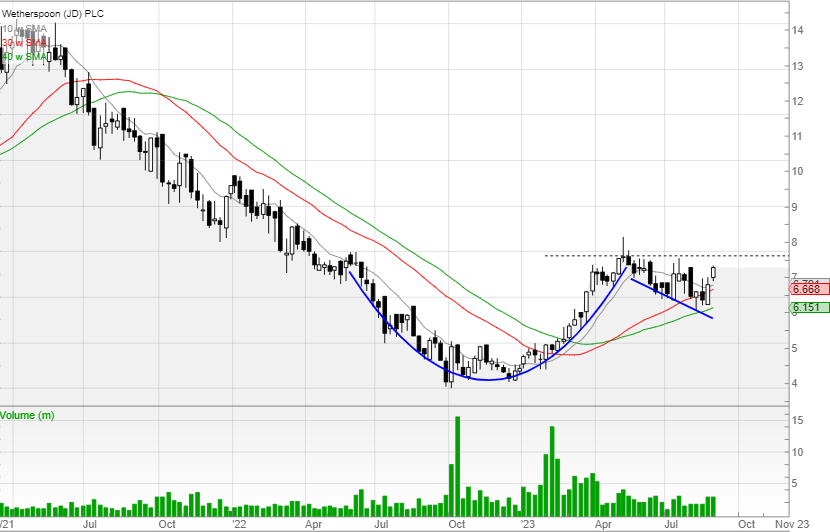Click the Volume (m) panel label
The image size is (830, 532).
27,415
